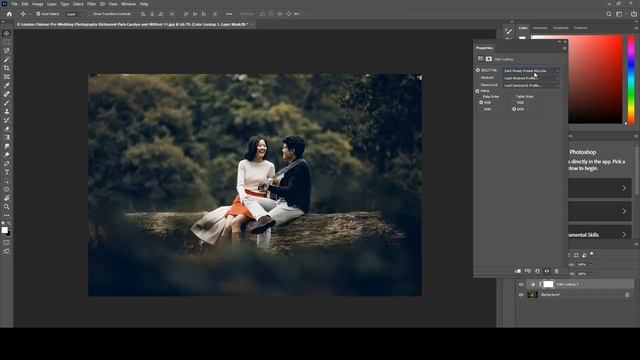Open the Quick Mask mode icon

point(7,242)
